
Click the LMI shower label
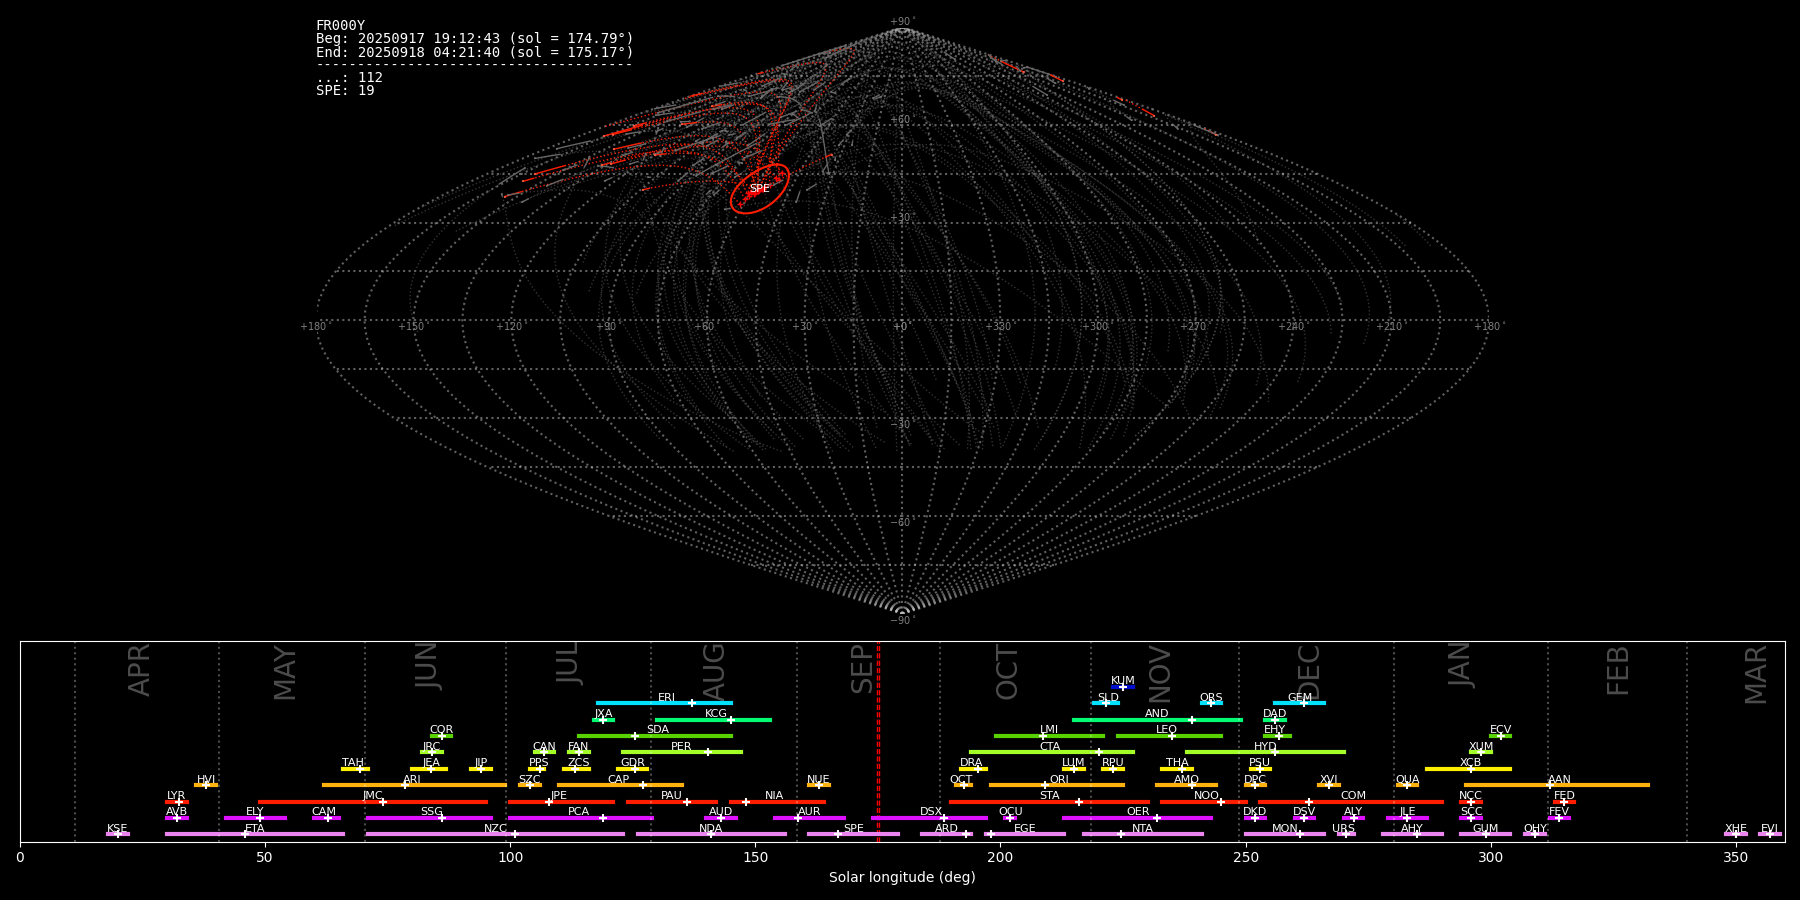coord(1048,730)
